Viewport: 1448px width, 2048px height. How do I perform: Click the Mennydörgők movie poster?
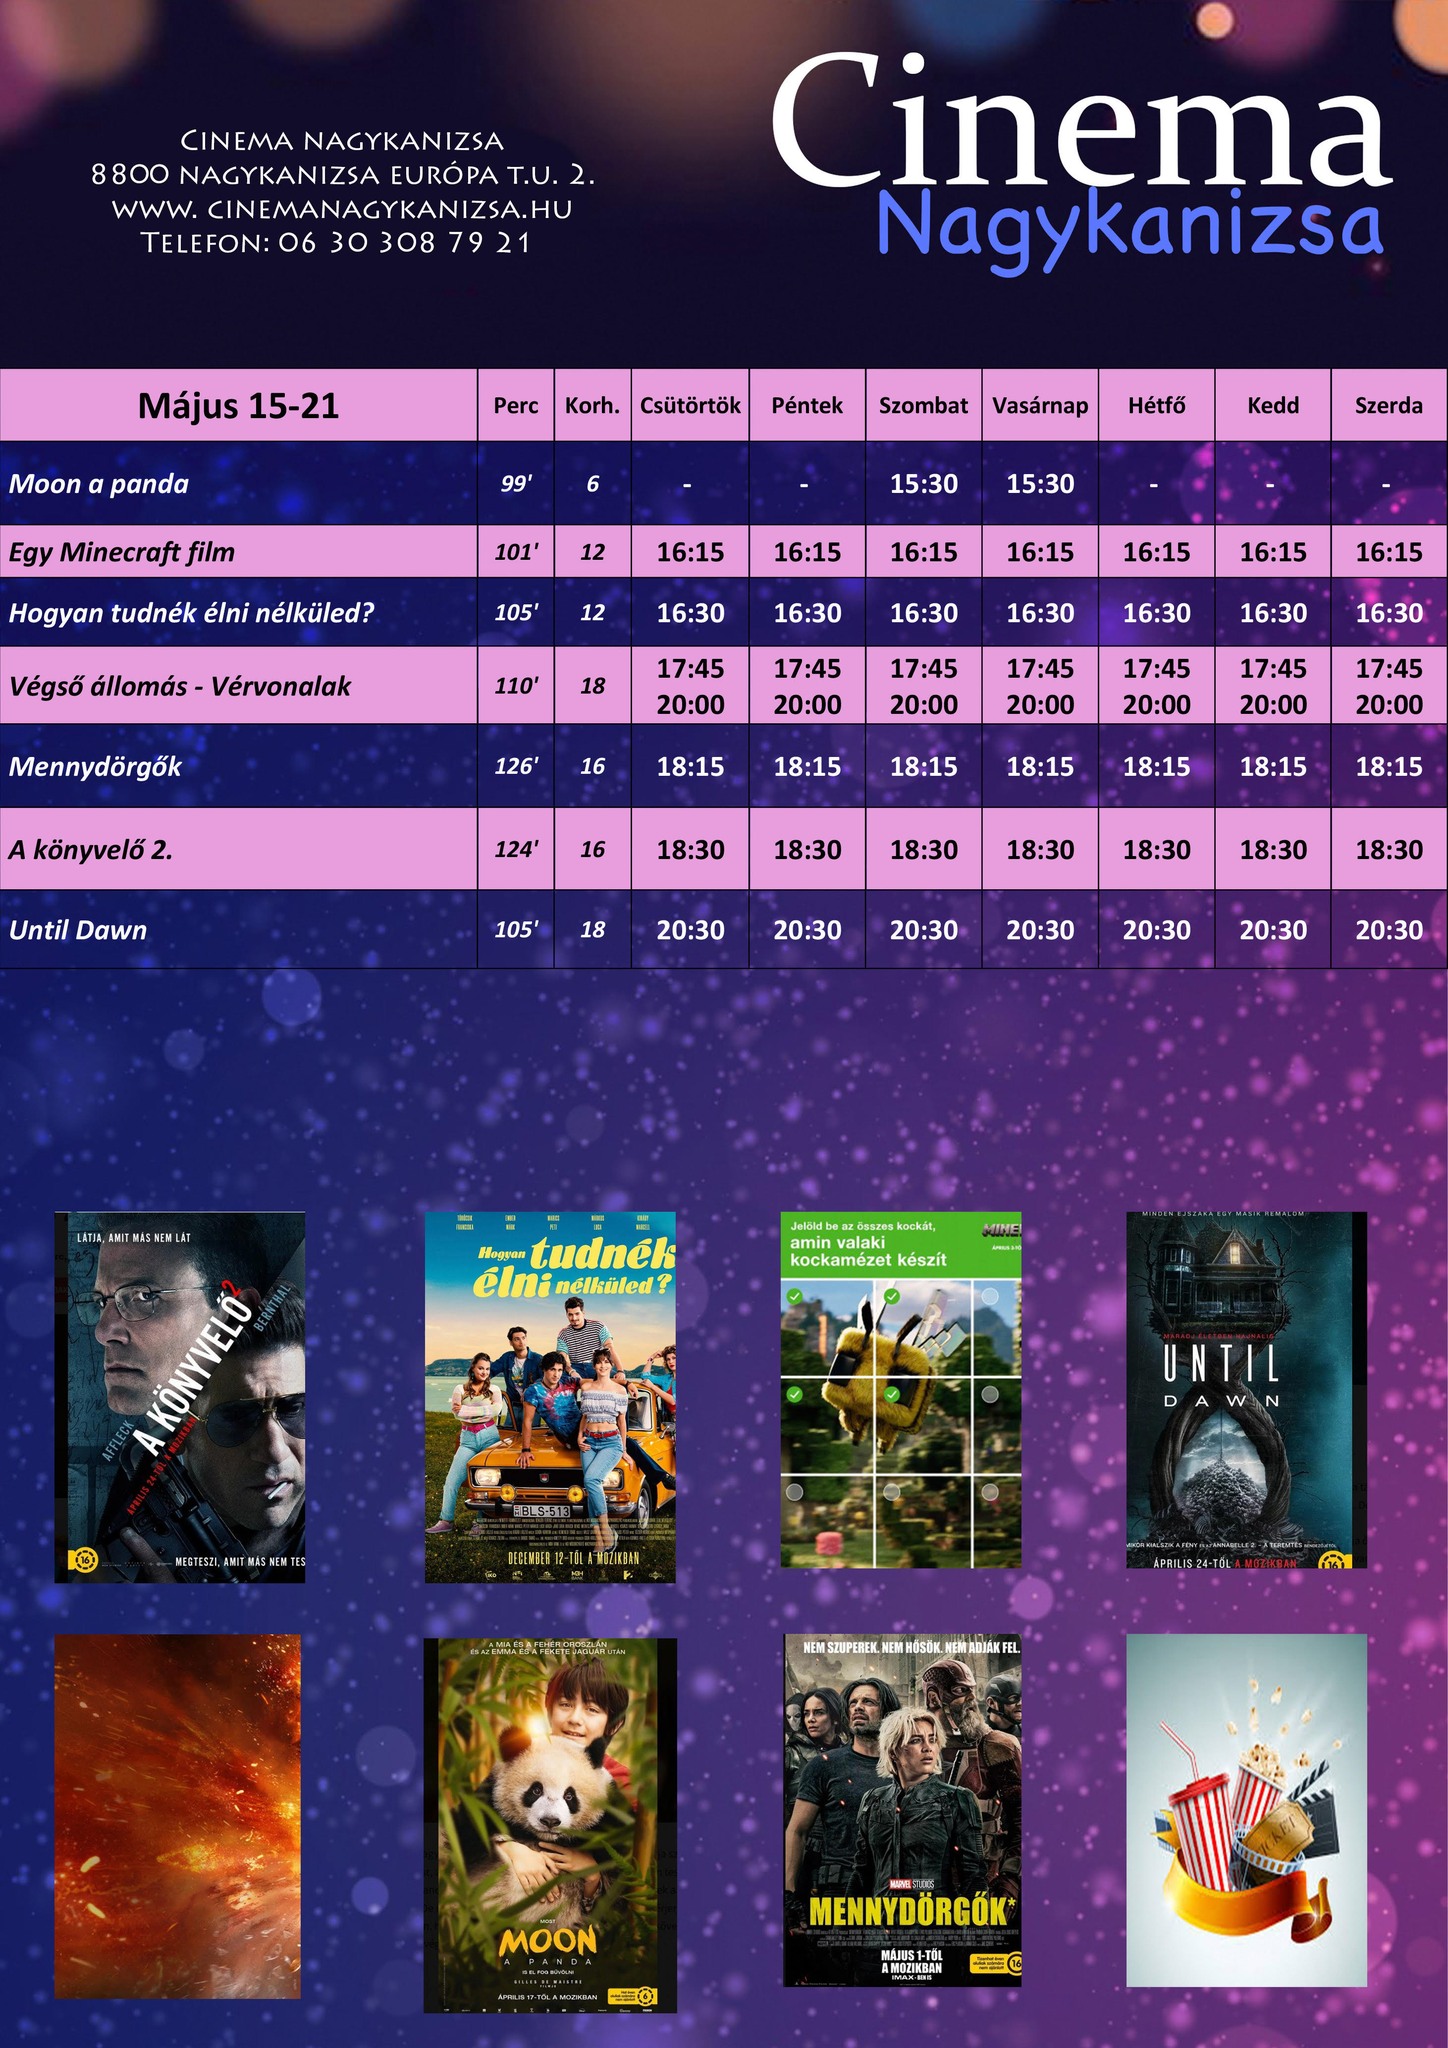point(903,1810)
